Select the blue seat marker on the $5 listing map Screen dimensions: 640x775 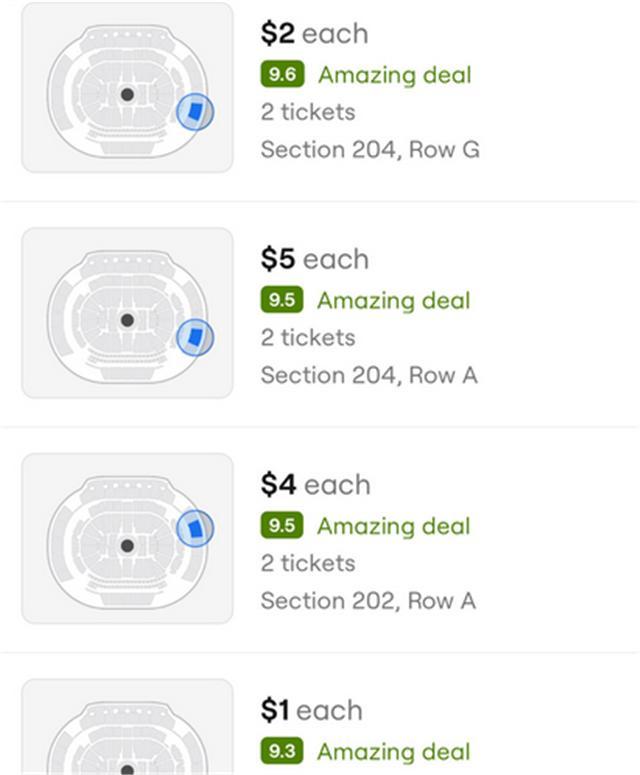click(x=195, y=338)
